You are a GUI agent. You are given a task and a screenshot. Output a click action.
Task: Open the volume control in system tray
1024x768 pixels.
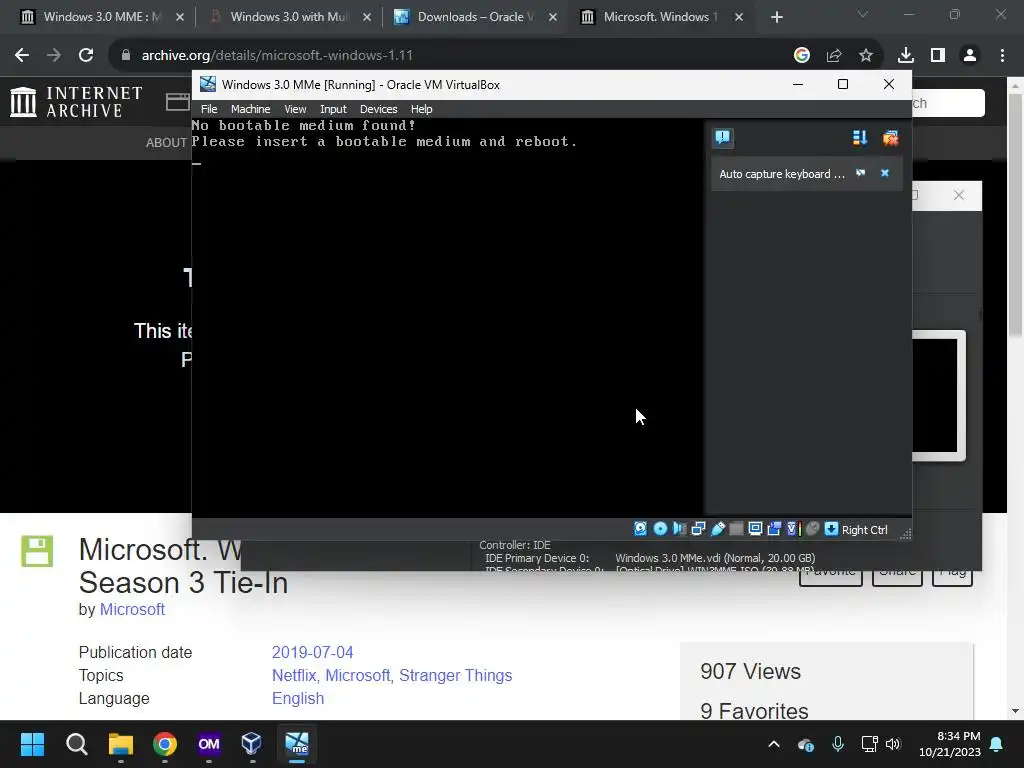[x=893, y=744]
